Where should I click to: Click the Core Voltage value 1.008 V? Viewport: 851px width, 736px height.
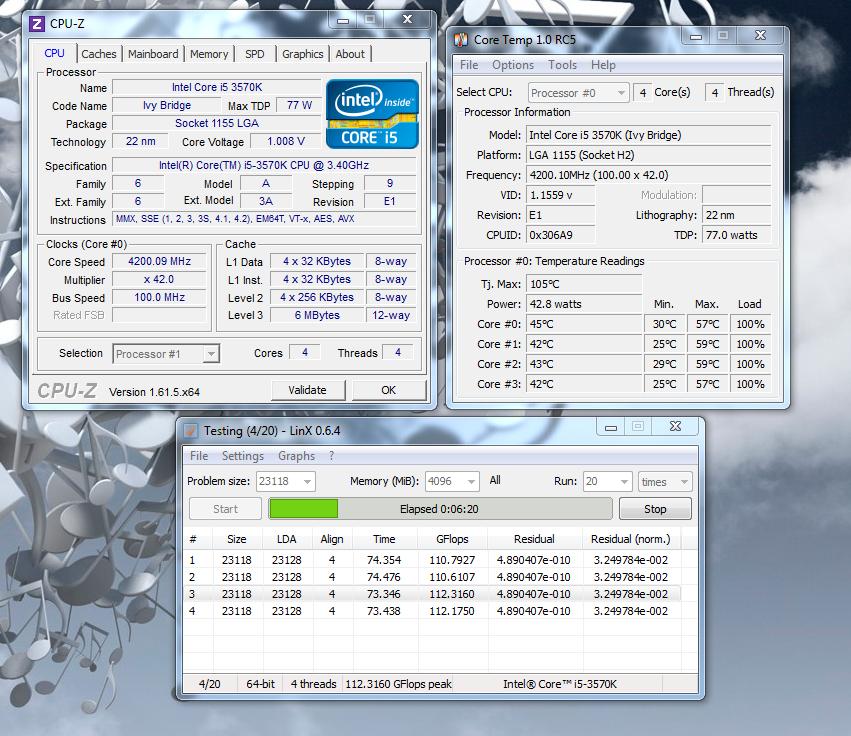[x=285, y=141]
